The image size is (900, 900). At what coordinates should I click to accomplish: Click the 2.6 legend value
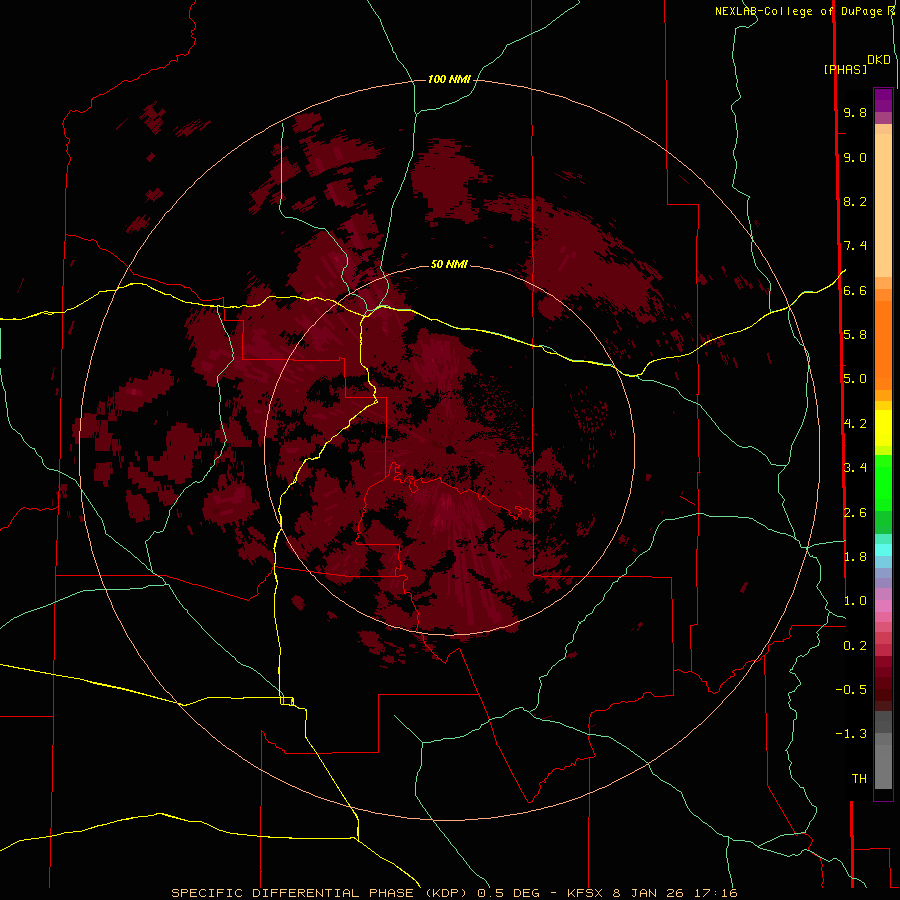[x=855, y=513]
